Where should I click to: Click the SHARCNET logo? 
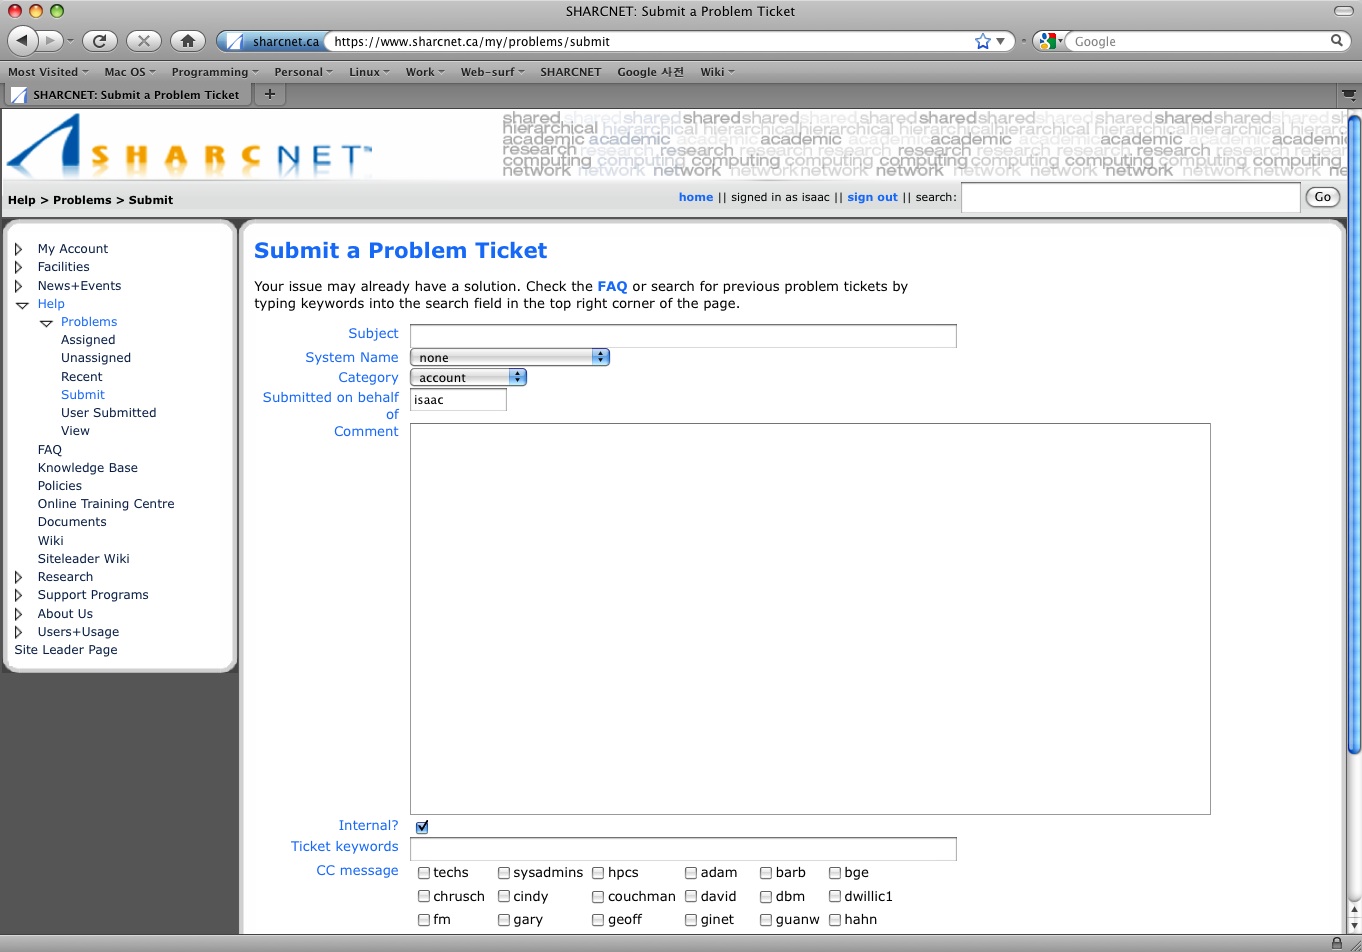click(x=190, y=147)
